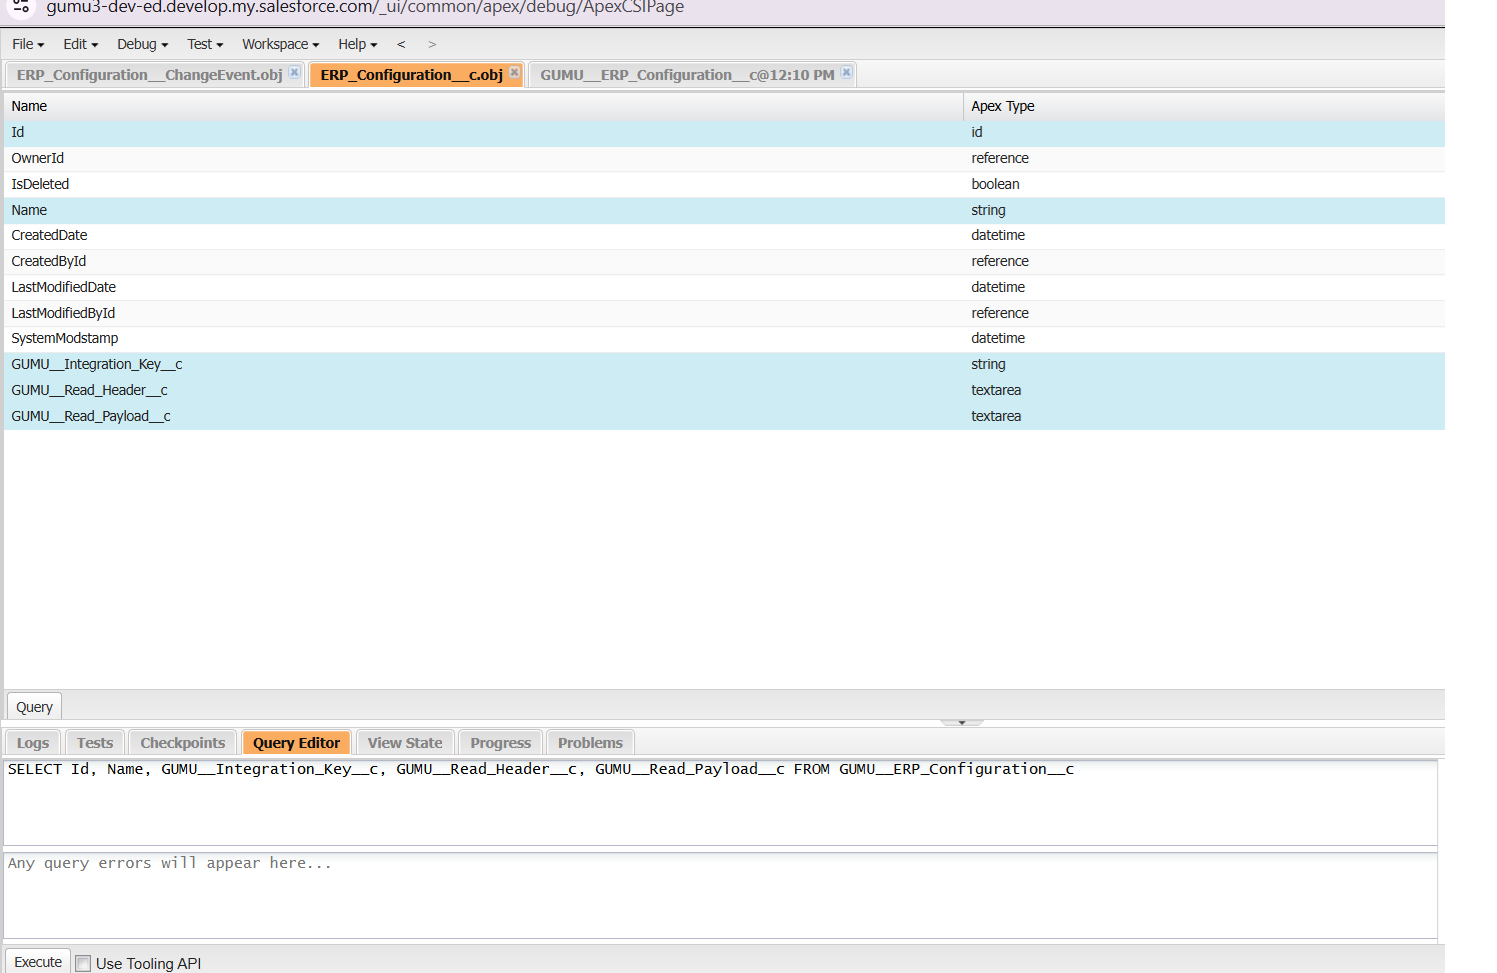Open the Debug dropdown menu
Viewport: 1497px width, 973px height.
[x=142, y=45]
